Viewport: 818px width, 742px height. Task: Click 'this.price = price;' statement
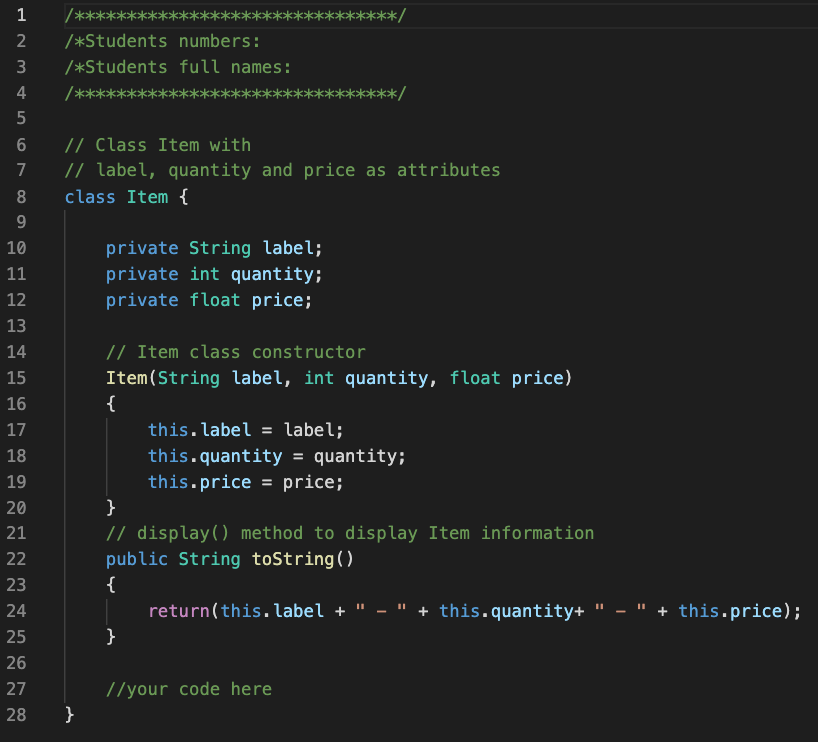tap(245, 482)
